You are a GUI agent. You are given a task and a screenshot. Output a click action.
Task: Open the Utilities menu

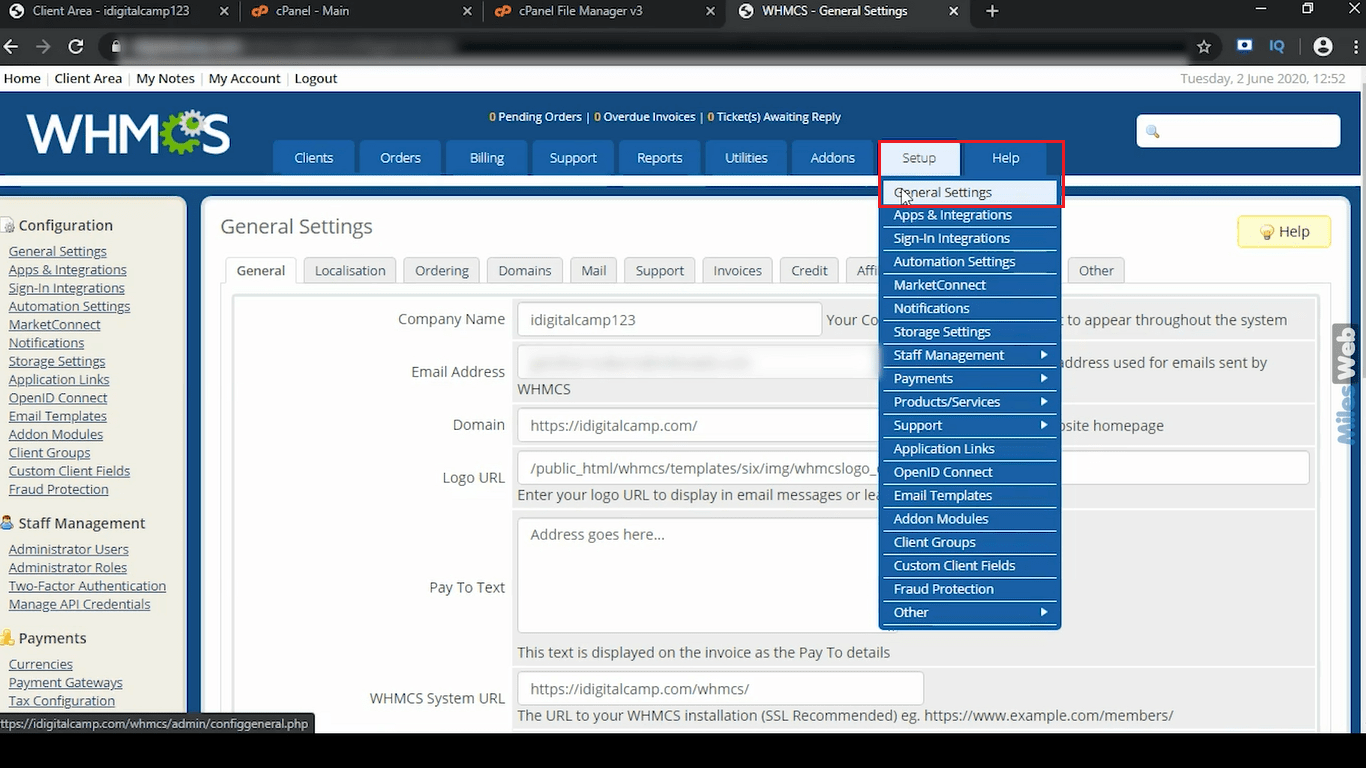(x=746, y=158)
